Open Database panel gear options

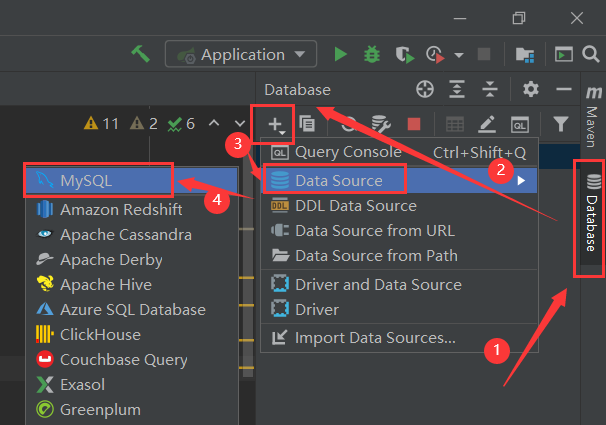tap(531, 89)
